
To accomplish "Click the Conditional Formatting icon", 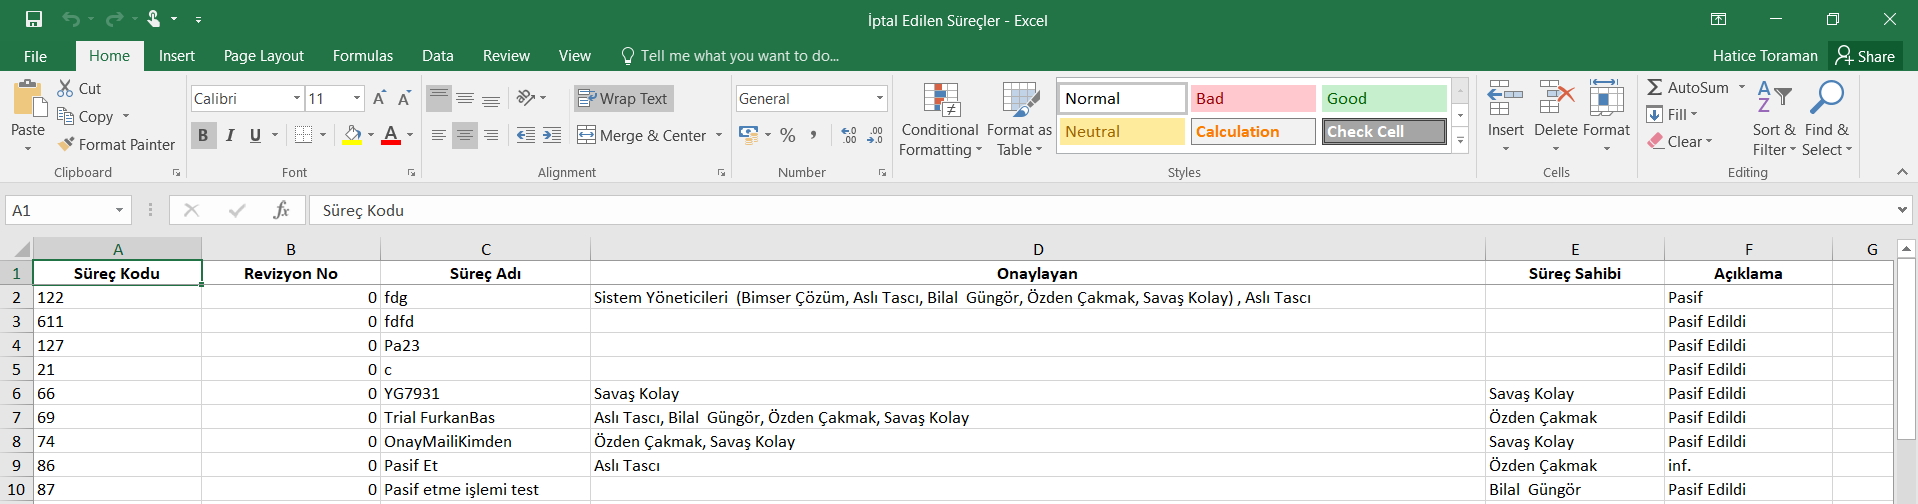I will [940, 100].
